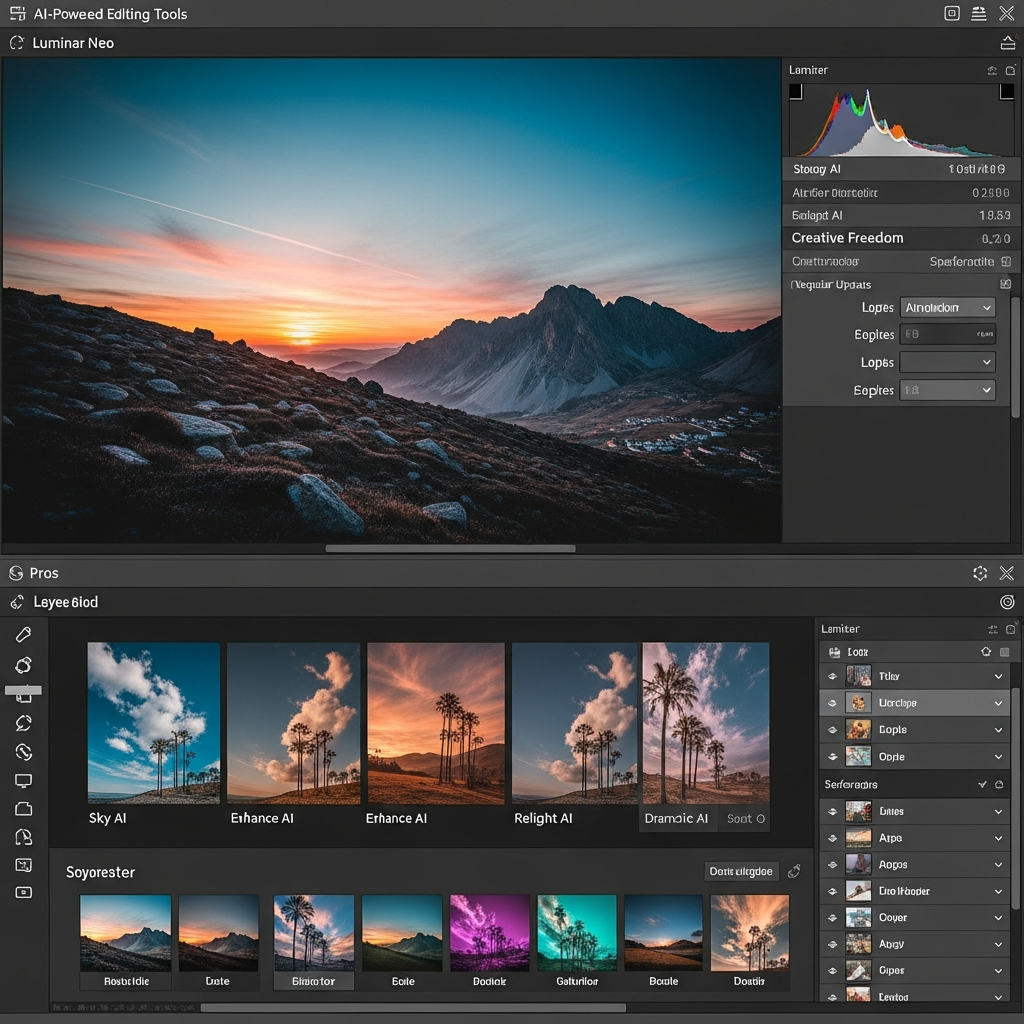Click the monitor icon in left toolbar
Image resolution: width=1024 pixels, height=1024 pixels.
(24, 780)
